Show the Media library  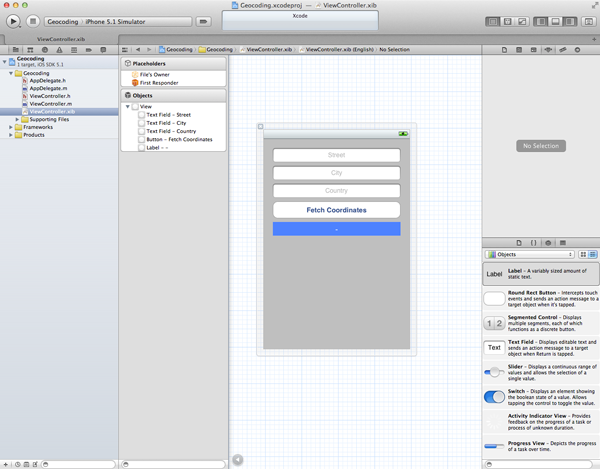(562, 243)
